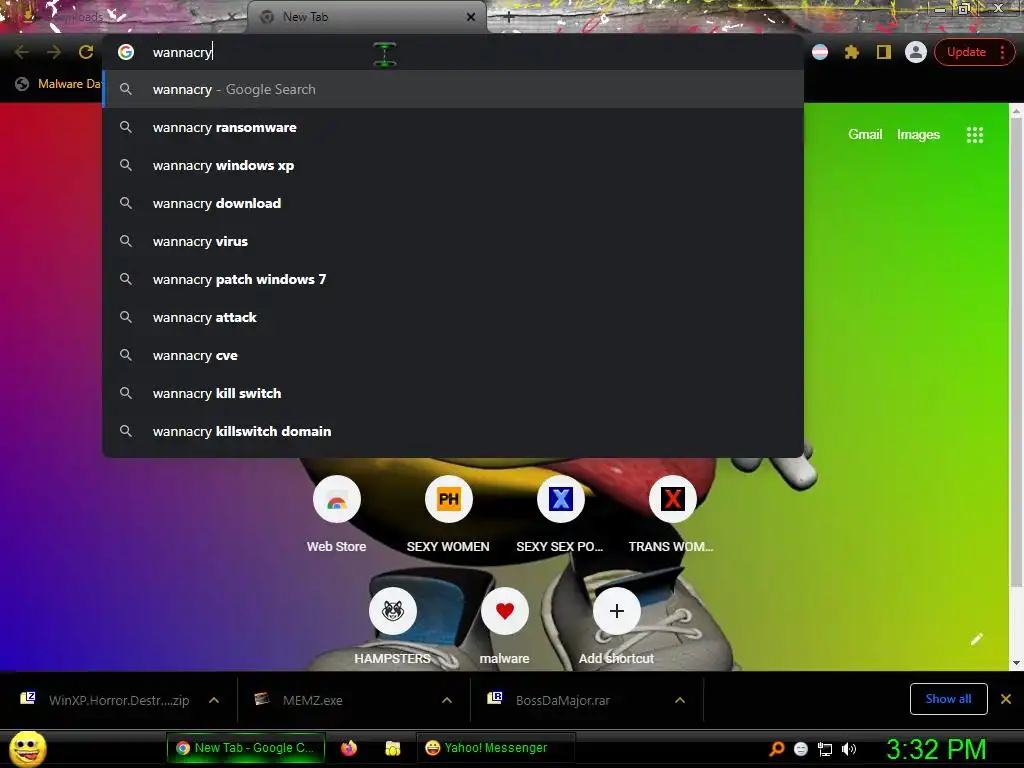Open the Web Store shortcut
1024x768 pixels.
click(x=336, y=515)
